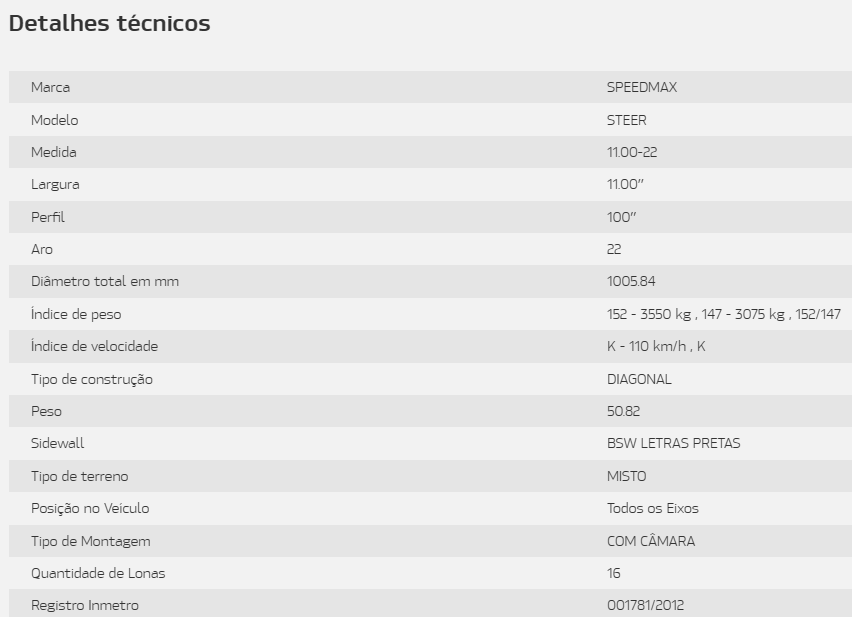Click the Quantidade de Lonas label
This screenshot has width=852, height=617.
coord(98,573)
